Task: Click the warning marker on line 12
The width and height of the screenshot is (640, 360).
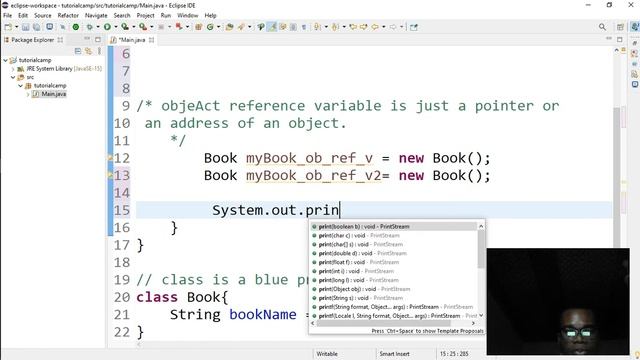Action: (110, 158)
